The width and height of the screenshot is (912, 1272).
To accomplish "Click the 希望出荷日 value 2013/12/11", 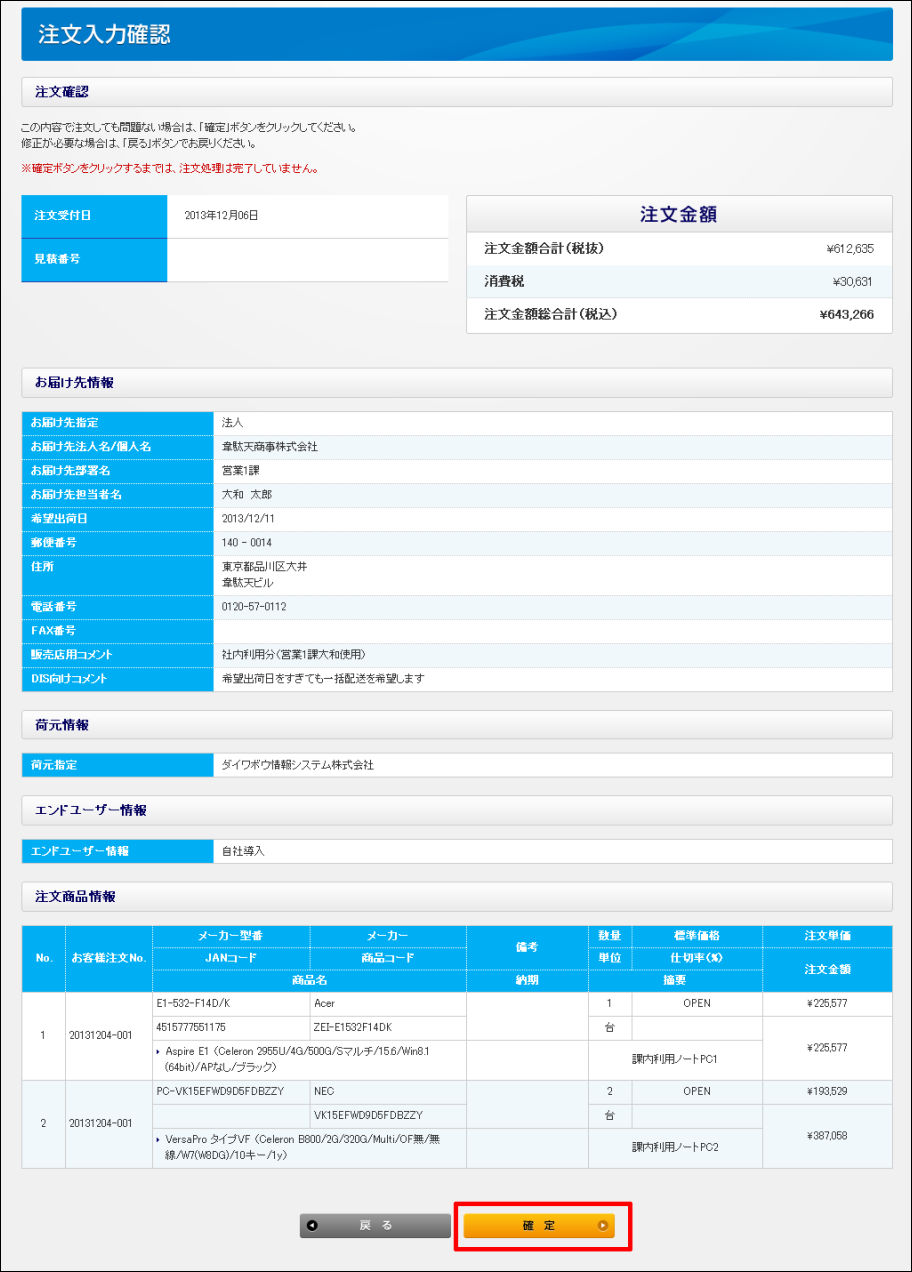I will coord(247,519).
